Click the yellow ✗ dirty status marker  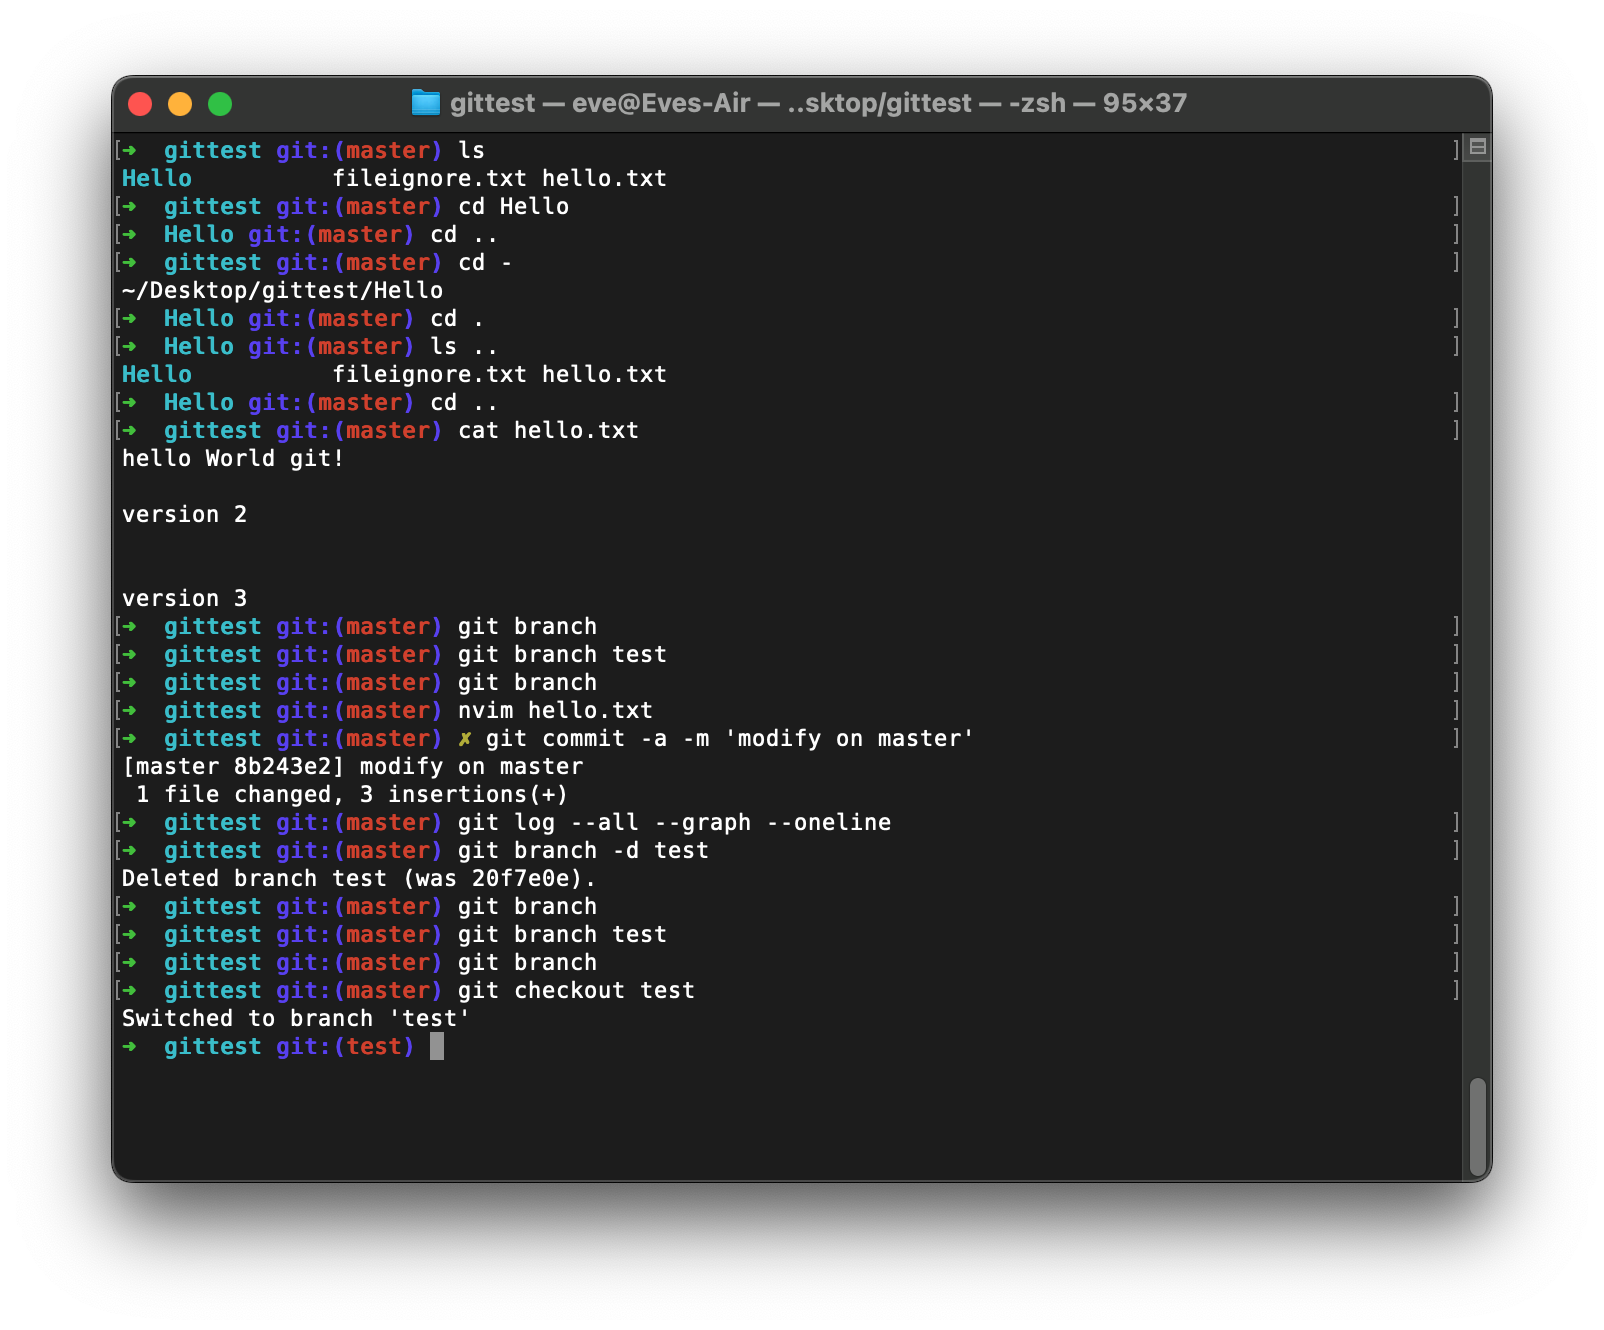[x=465, y=739]
